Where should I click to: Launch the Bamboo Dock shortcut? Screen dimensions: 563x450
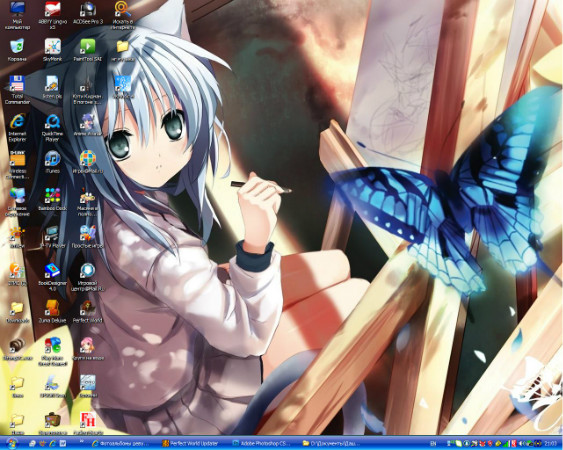click(52, 199)
